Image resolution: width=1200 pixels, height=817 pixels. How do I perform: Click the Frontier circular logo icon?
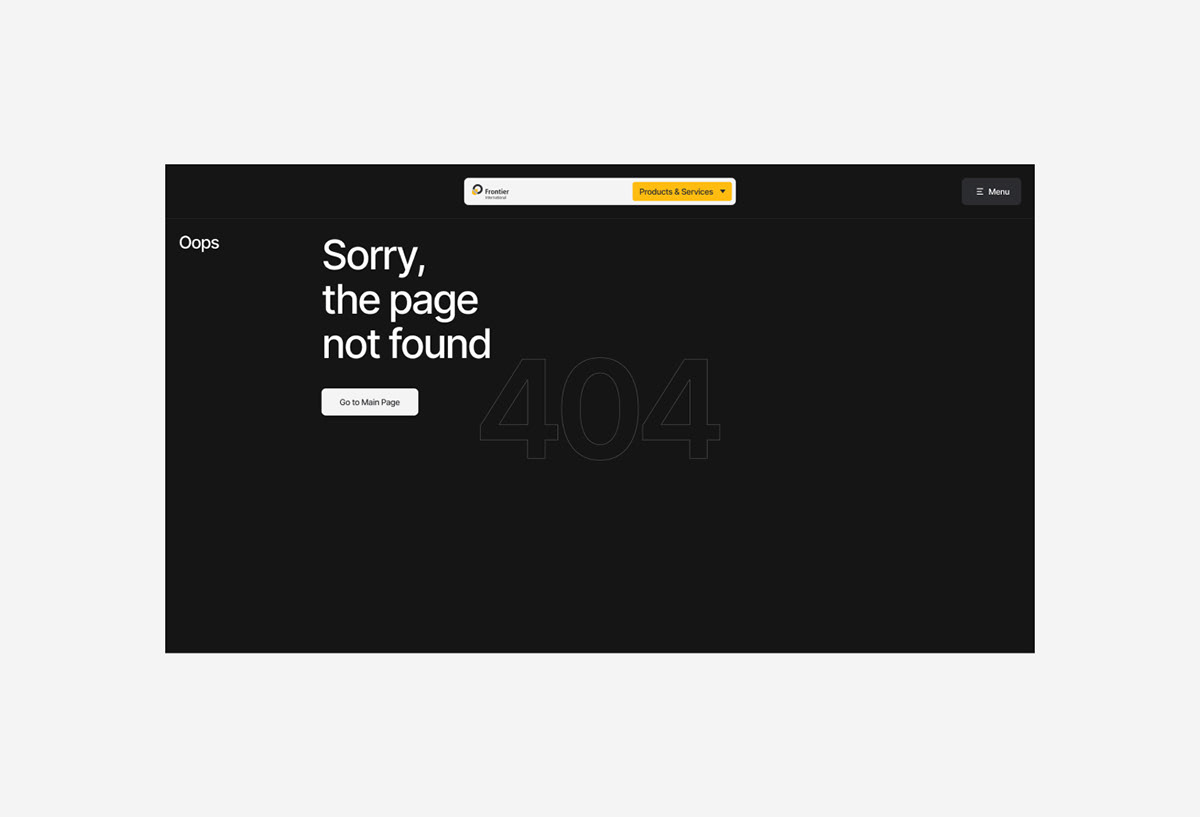coord(477,190)
